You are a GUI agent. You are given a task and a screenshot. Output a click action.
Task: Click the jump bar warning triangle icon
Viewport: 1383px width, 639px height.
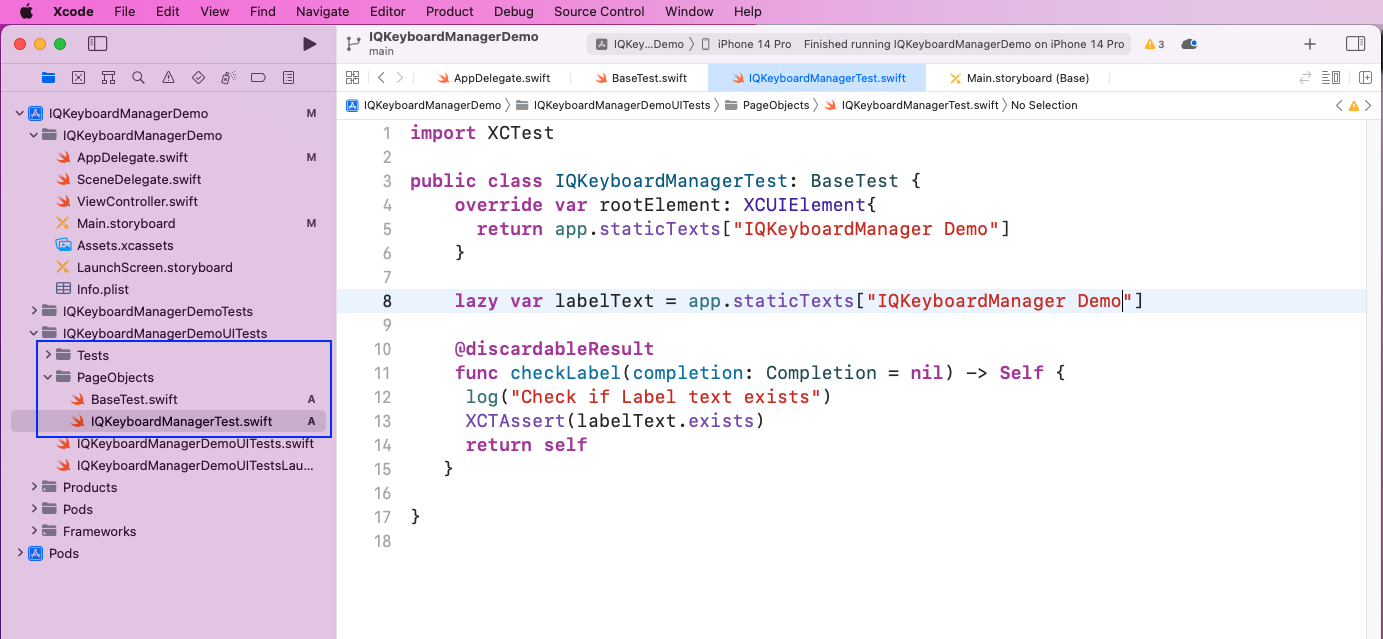pos(1354,105)
